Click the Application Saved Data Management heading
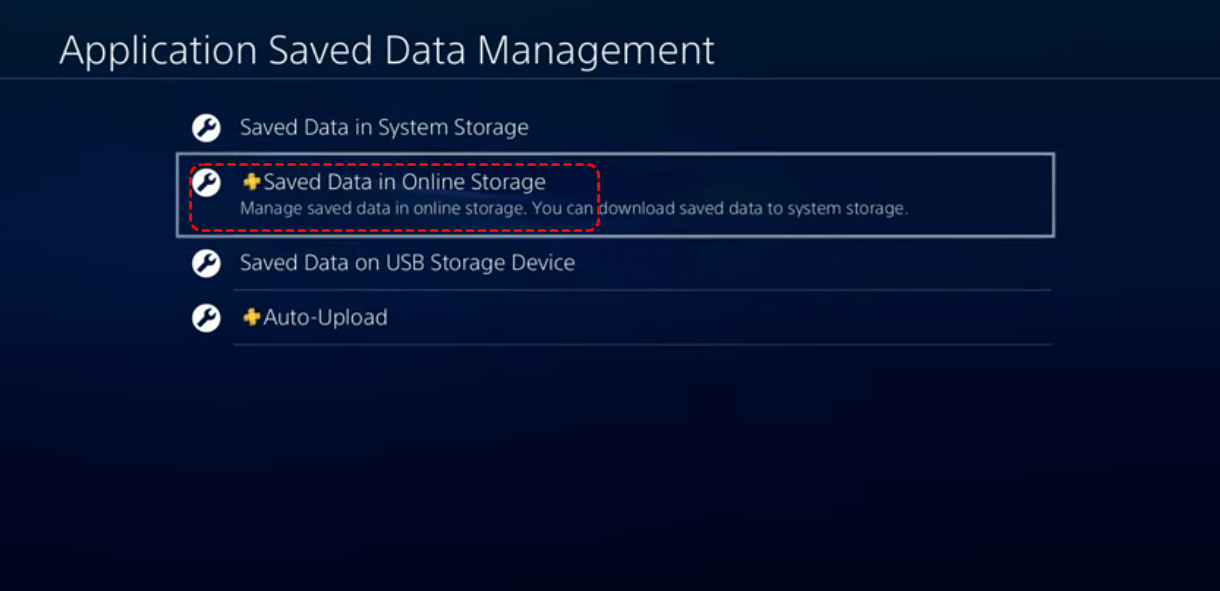Viewport: 1220px width, 591px height. [387, 51]
